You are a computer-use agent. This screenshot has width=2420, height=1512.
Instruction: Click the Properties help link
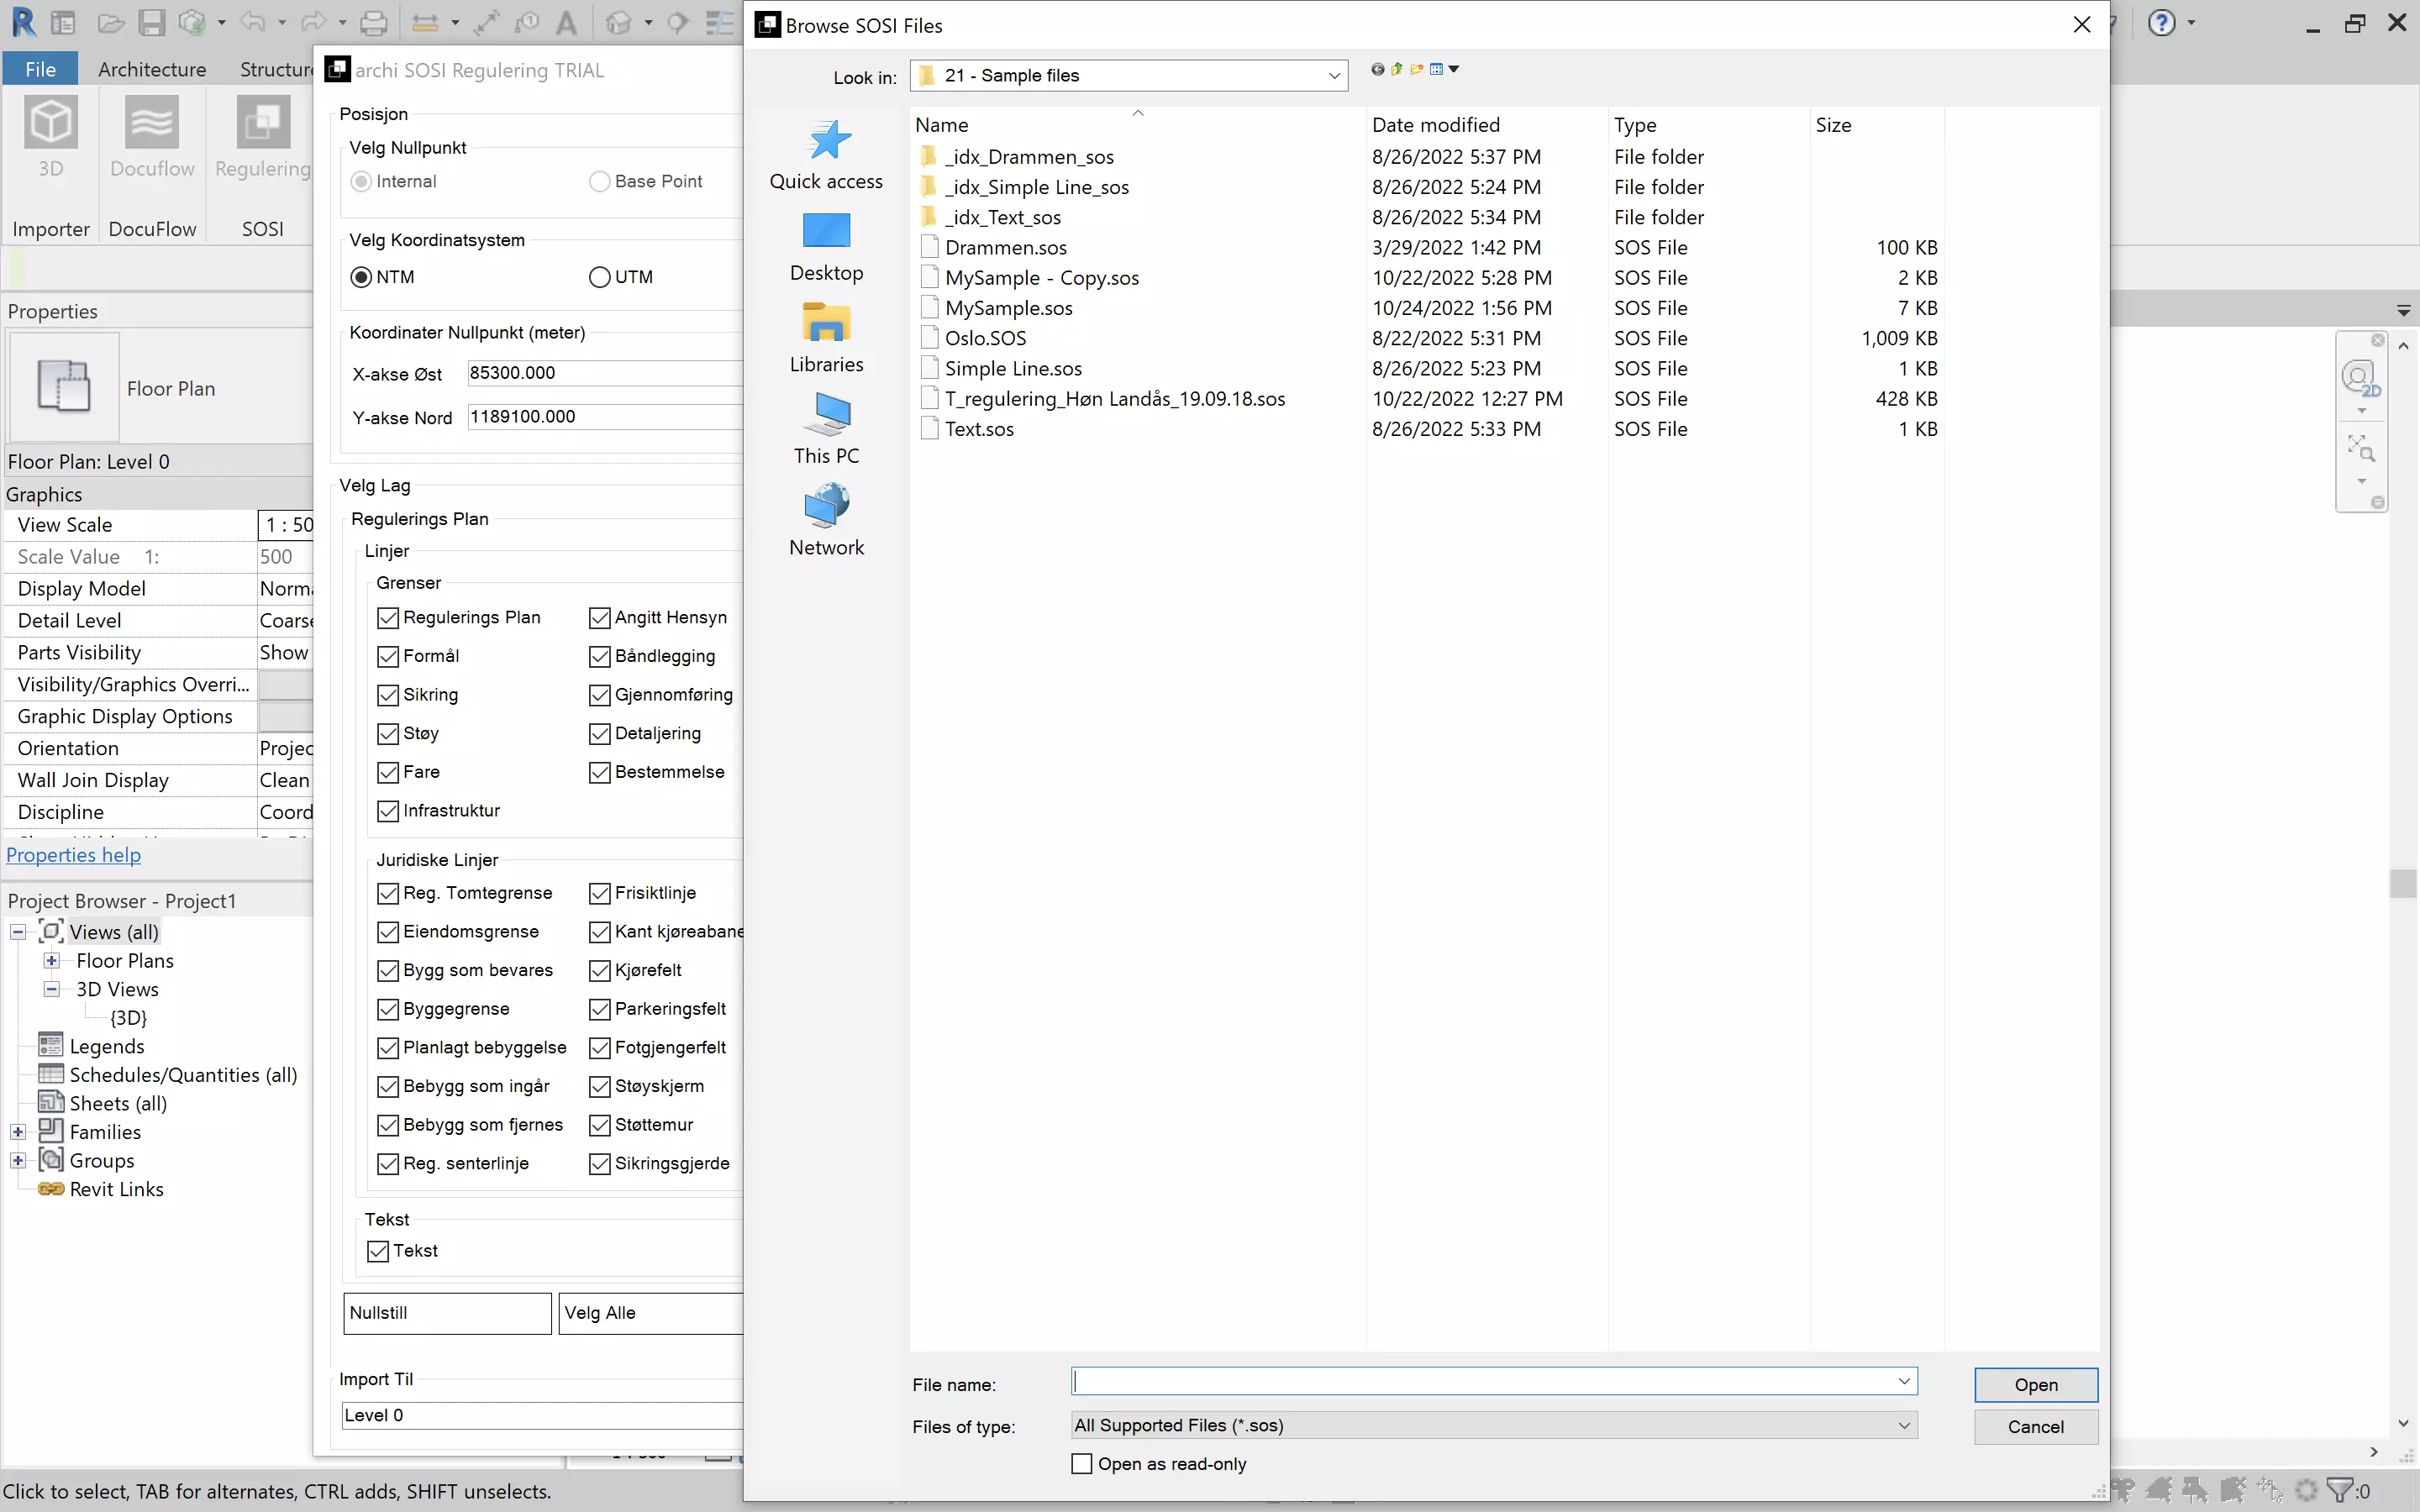click(73, 855)
